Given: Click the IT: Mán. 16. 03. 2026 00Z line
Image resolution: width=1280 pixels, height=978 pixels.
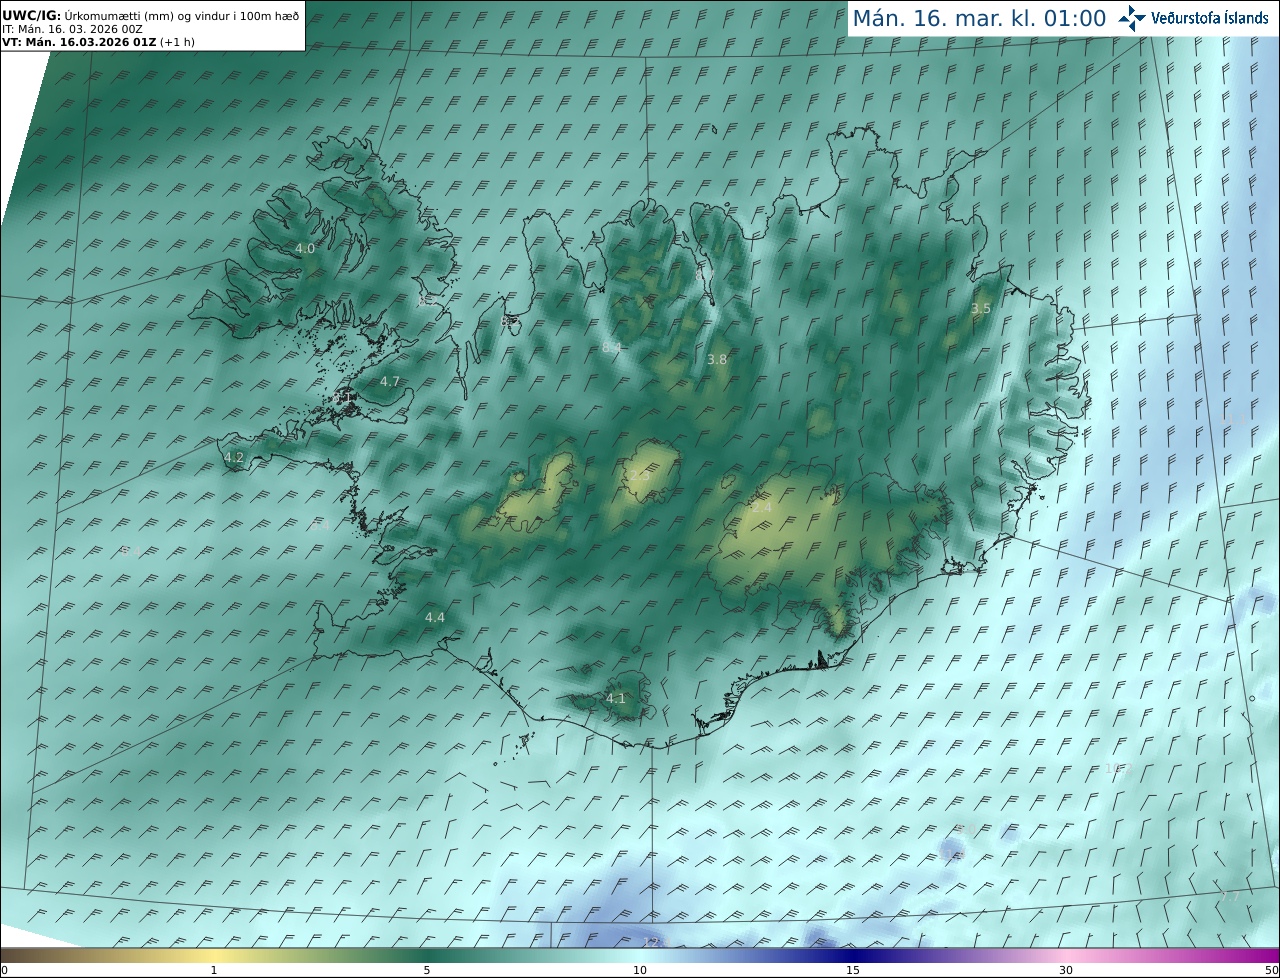Looking at the screenshot, I should point(73,29).
